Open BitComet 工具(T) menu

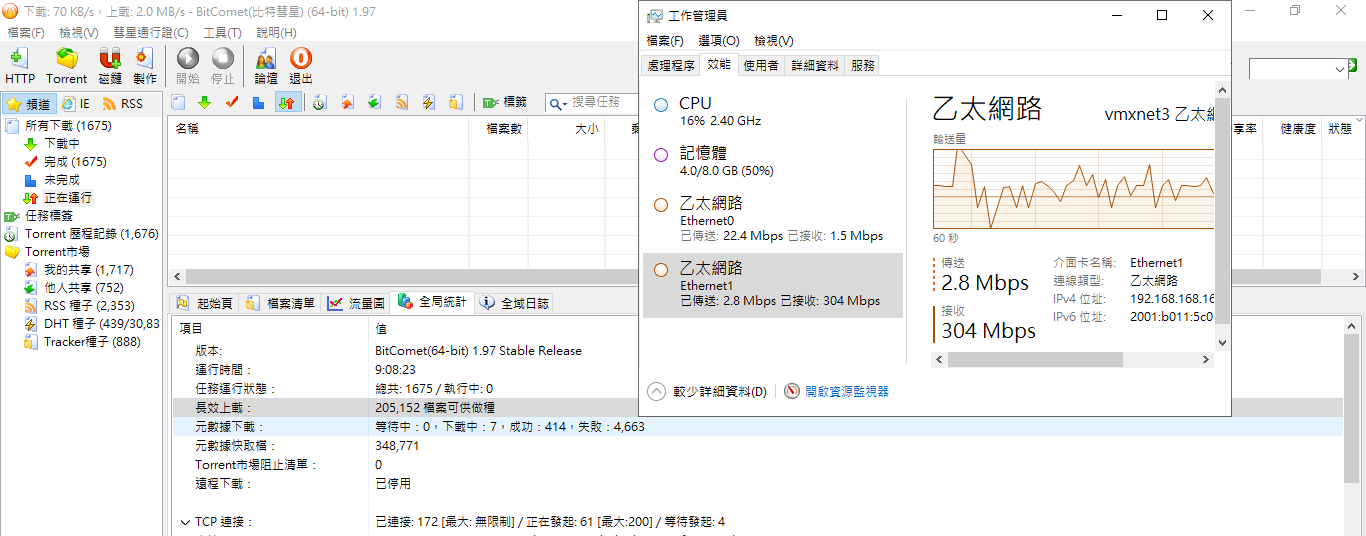coord(222,33)
